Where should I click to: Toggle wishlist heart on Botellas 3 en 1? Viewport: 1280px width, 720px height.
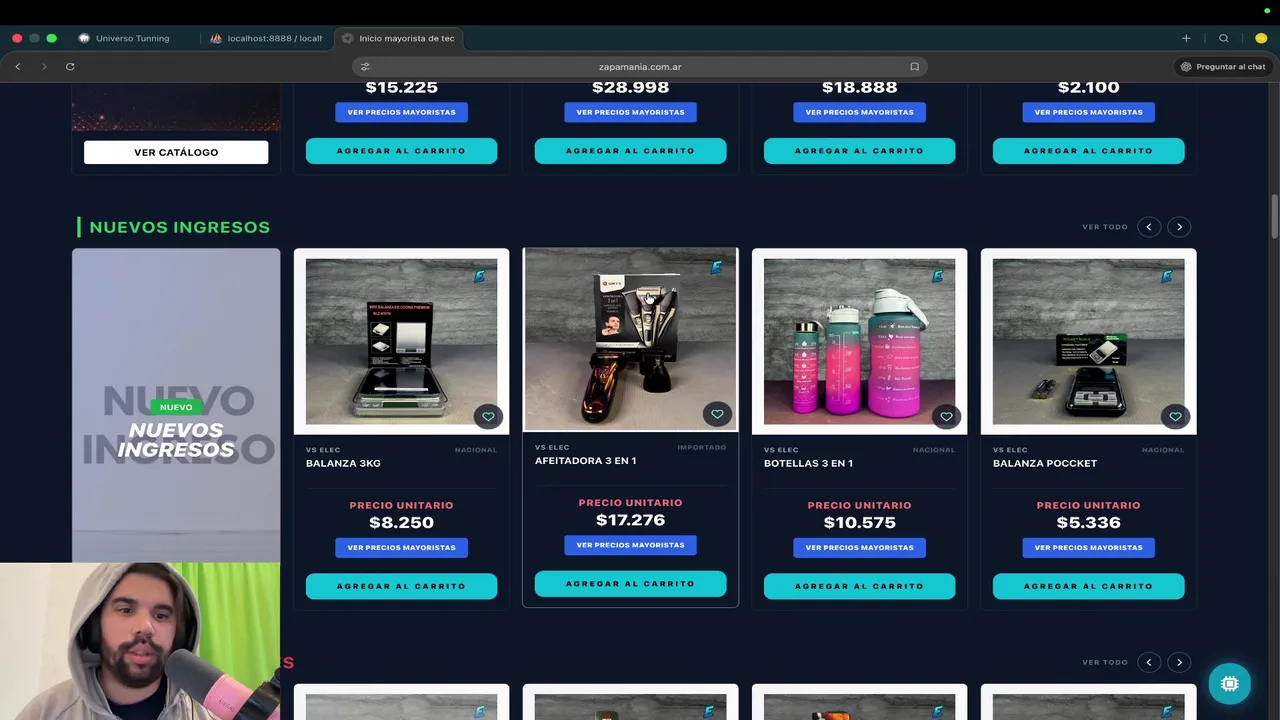(x=946, y=416)
